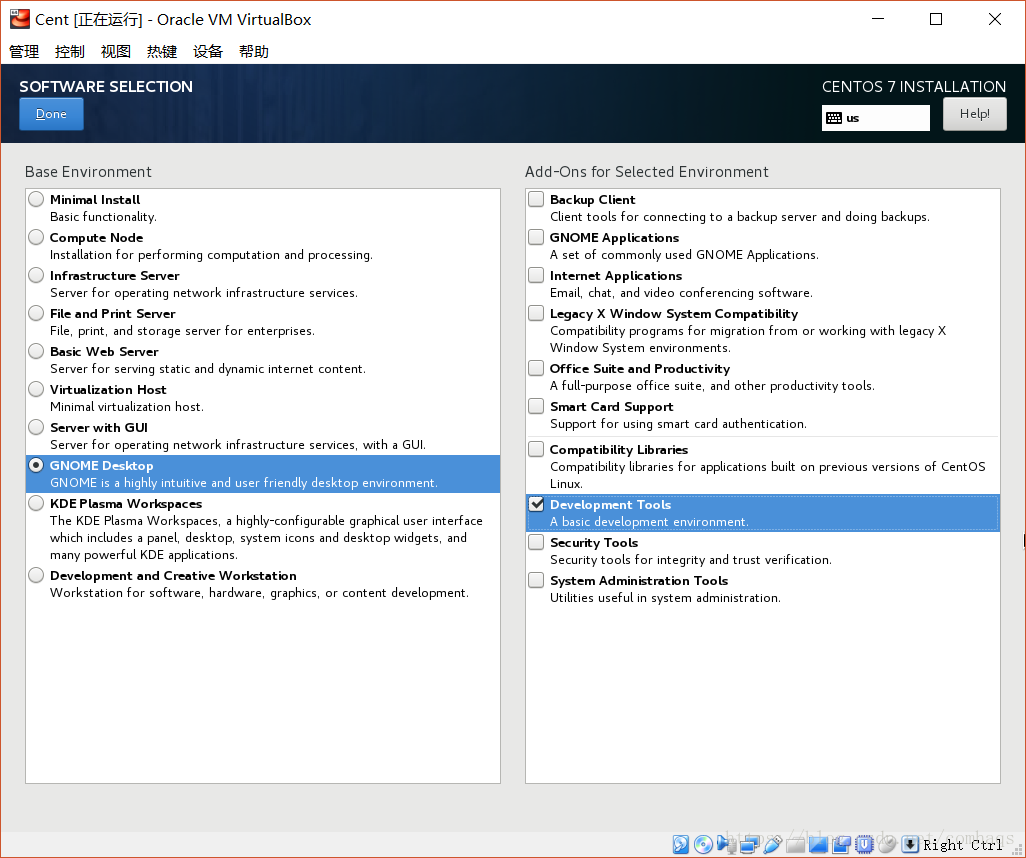Tick the Security Tools checkbox
1026x858 pixels.
(536, 541)
